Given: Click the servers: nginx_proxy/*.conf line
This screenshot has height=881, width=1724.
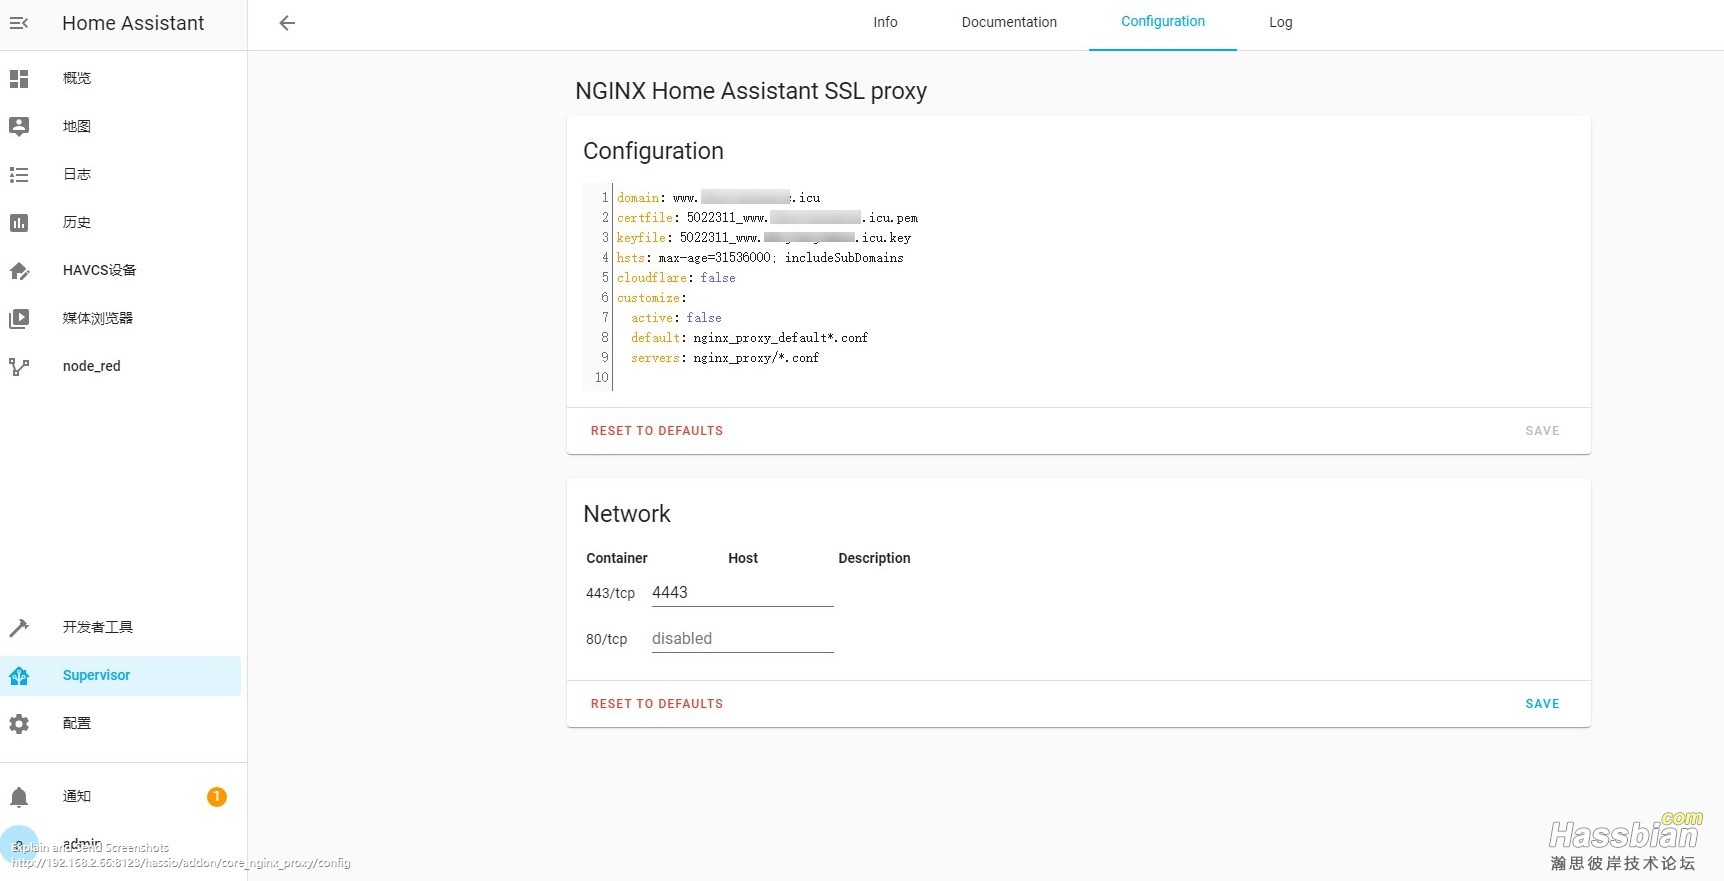Looking at the screenshot, I should pyautogui.click(x=725, y=358).
